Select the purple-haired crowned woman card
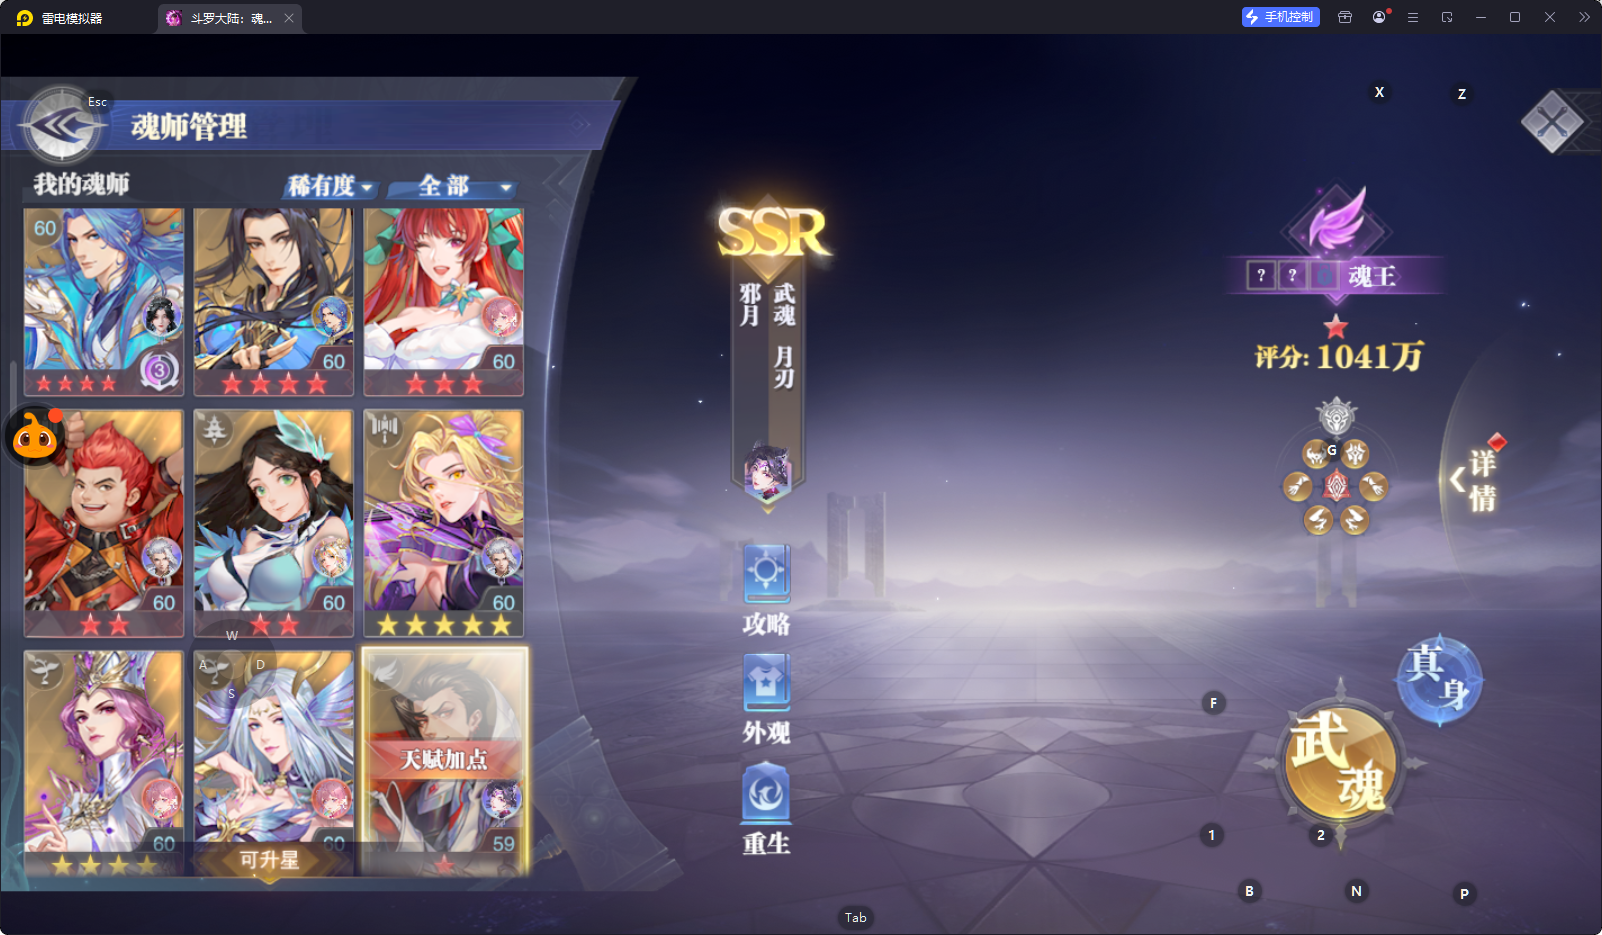This screenshot has height=935, width=1602. (104, 763)
